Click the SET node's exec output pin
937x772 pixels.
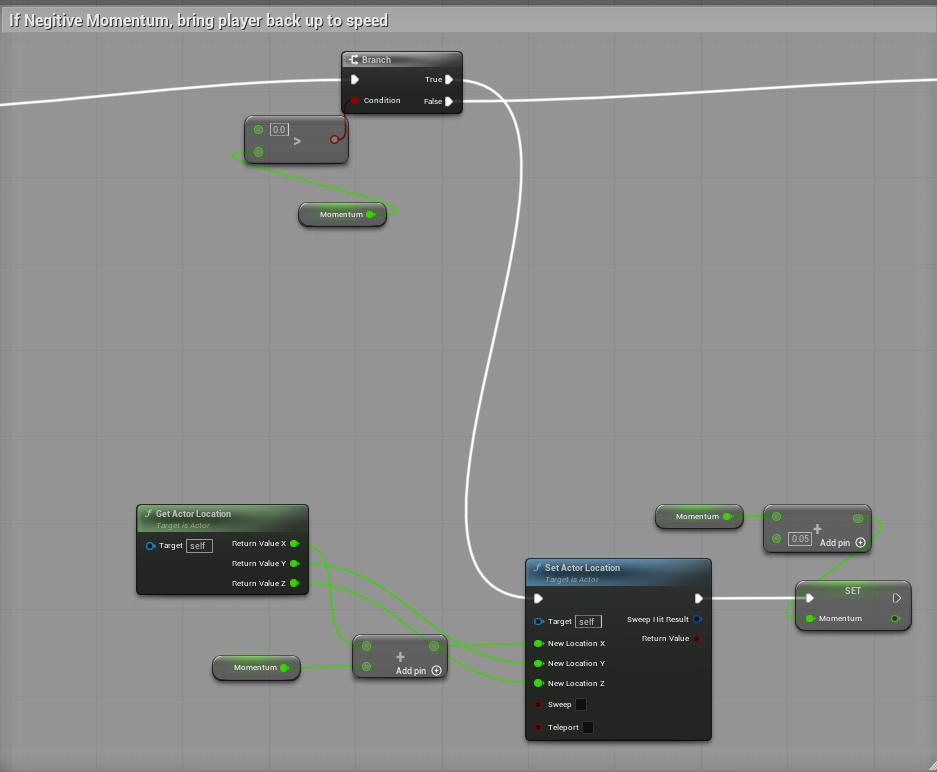(x=897, y=598)
